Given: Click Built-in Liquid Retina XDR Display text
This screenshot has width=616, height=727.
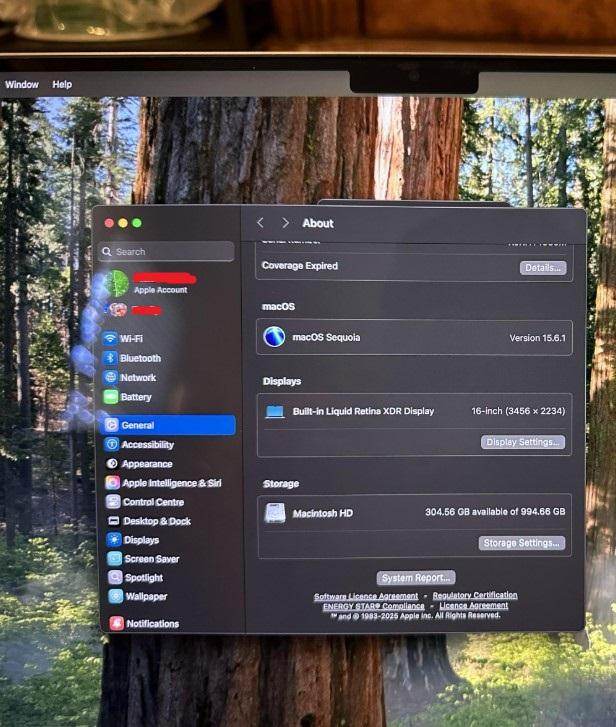Looking at the screenshot, I should click(x=363, y=411).
